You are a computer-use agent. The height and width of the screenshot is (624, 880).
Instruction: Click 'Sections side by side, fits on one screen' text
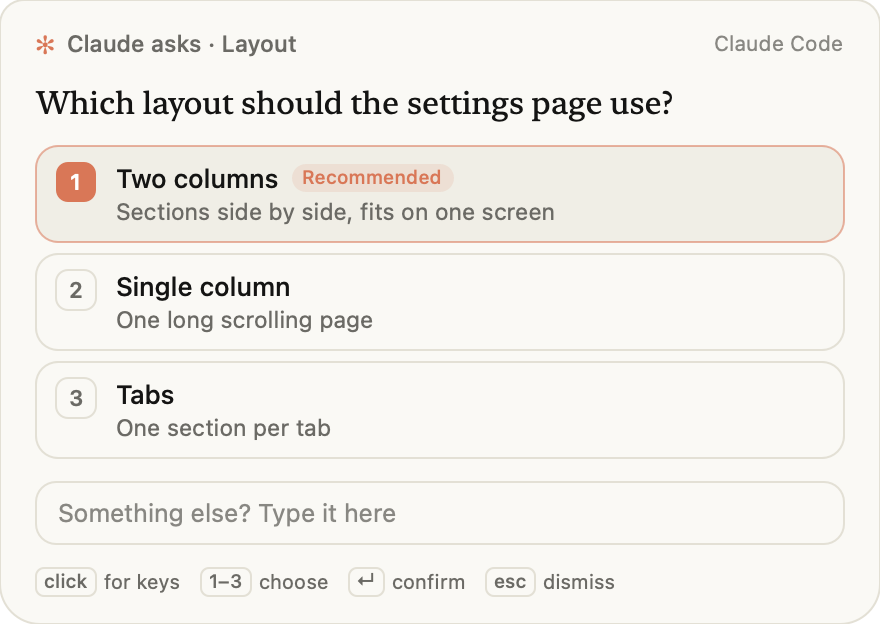[336, 212]
